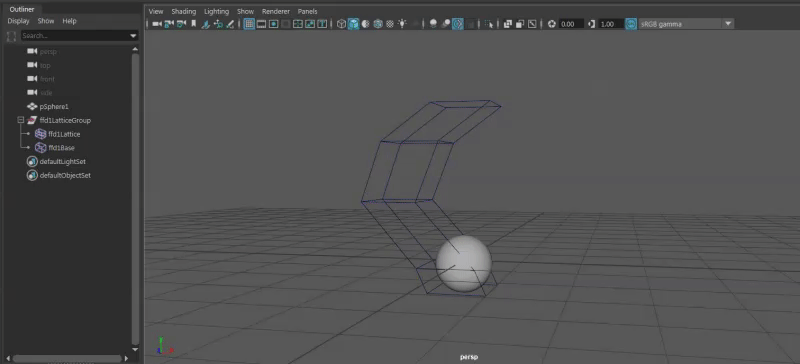The width and height of the screenshot is (800, 364).
Task: Click the sphere object in viewport
Action: 464,263
